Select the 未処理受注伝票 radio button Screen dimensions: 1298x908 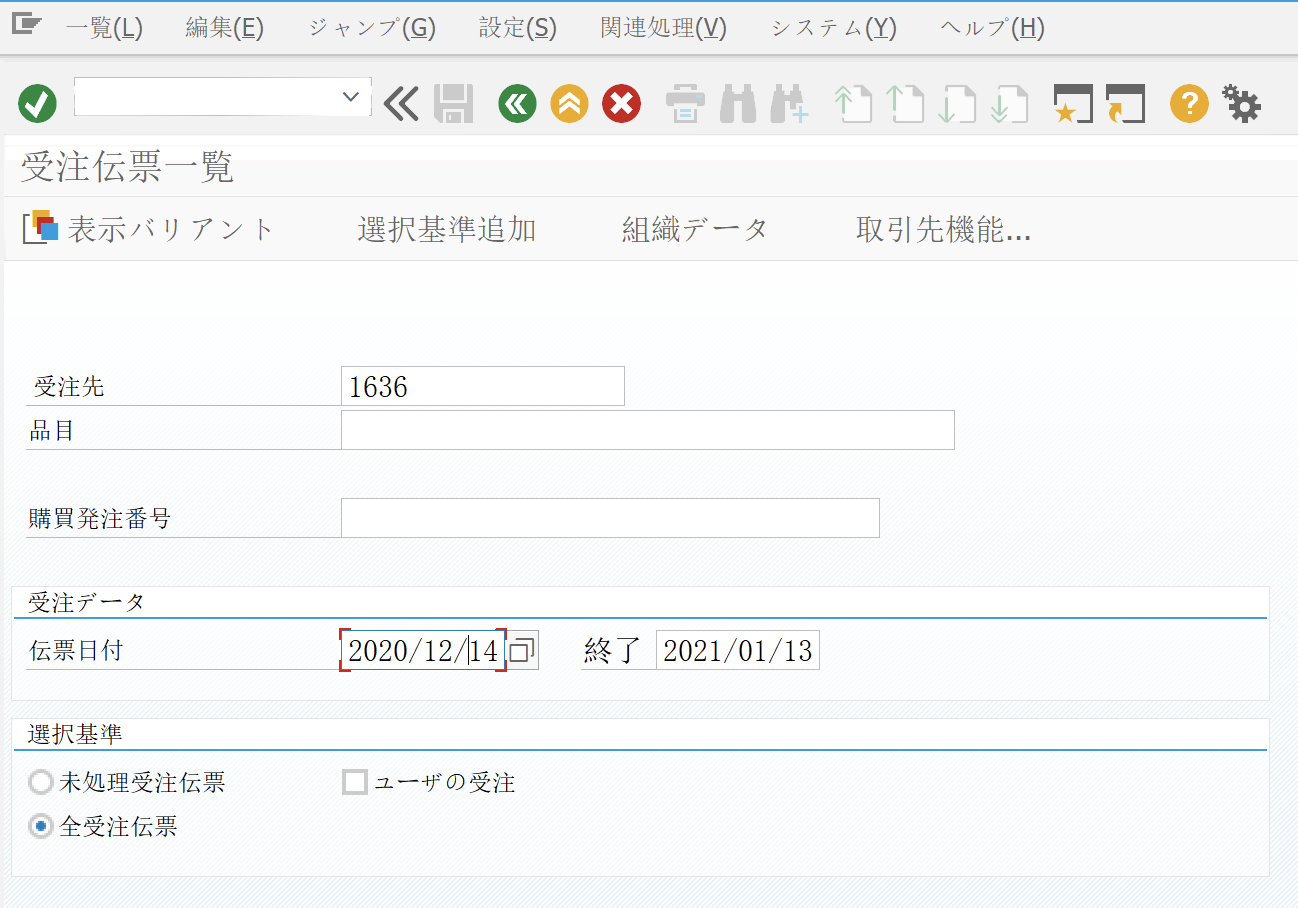pos(41,783)
